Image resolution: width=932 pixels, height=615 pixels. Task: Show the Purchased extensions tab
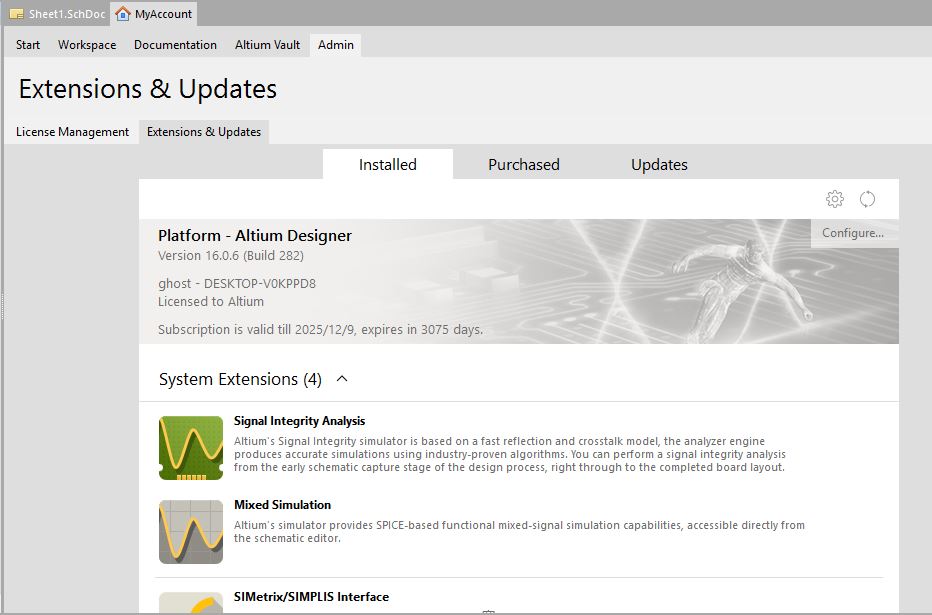(524, 165)
